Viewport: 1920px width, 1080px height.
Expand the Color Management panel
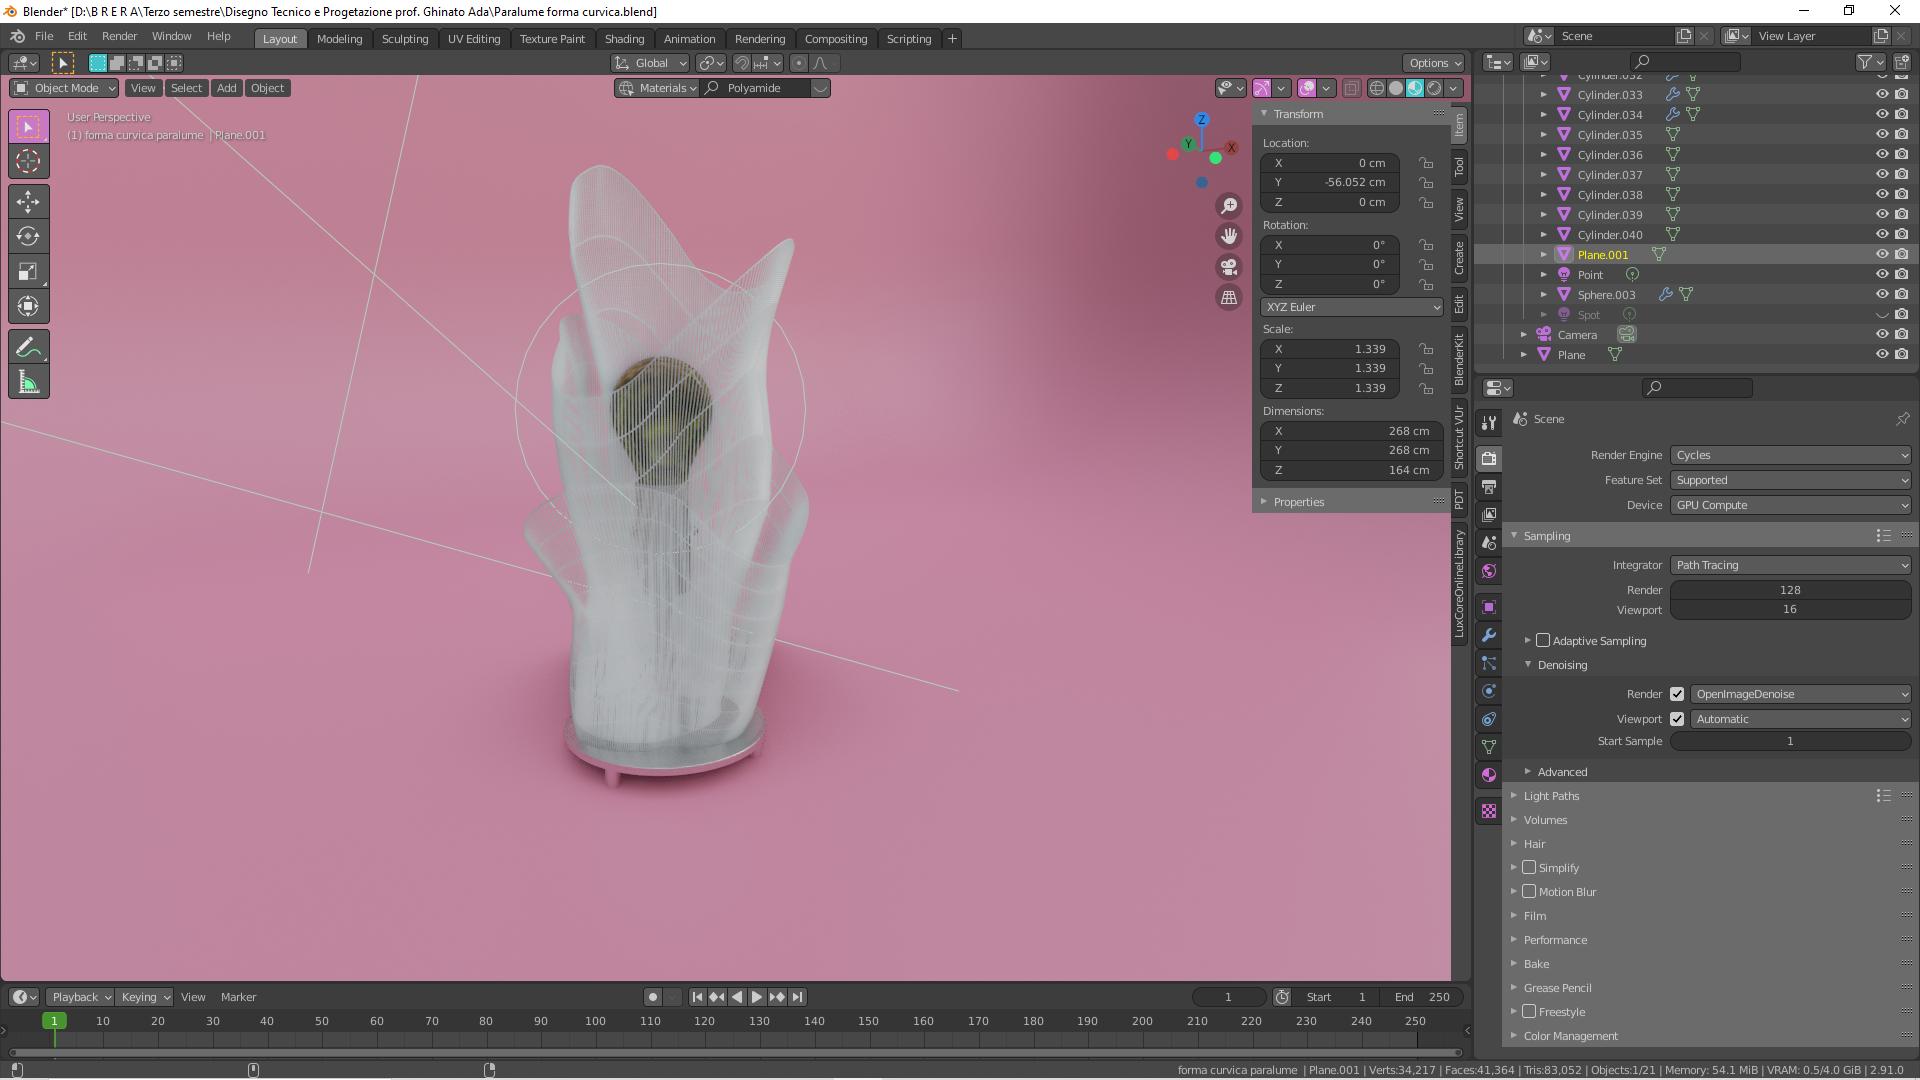(1570, 1036)
